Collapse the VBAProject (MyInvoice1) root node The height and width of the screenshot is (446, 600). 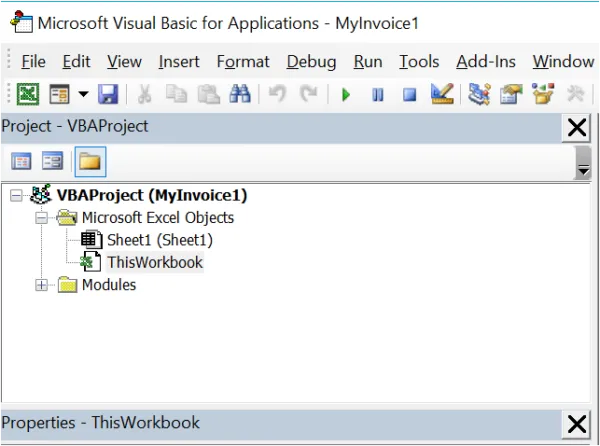coord(16,195)
